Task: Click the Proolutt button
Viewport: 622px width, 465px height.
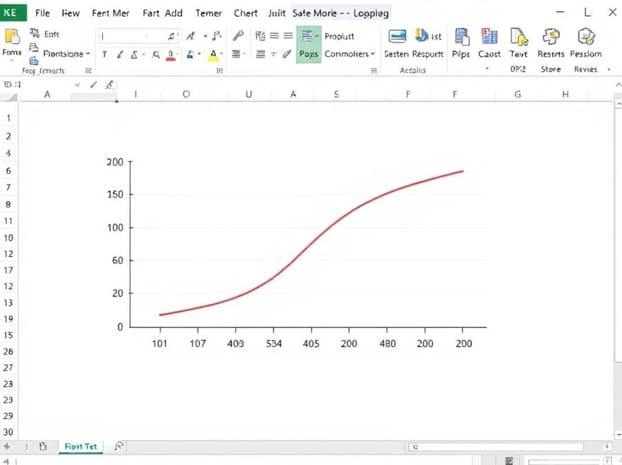Action: pyautogui.click(x=339, y=36)
